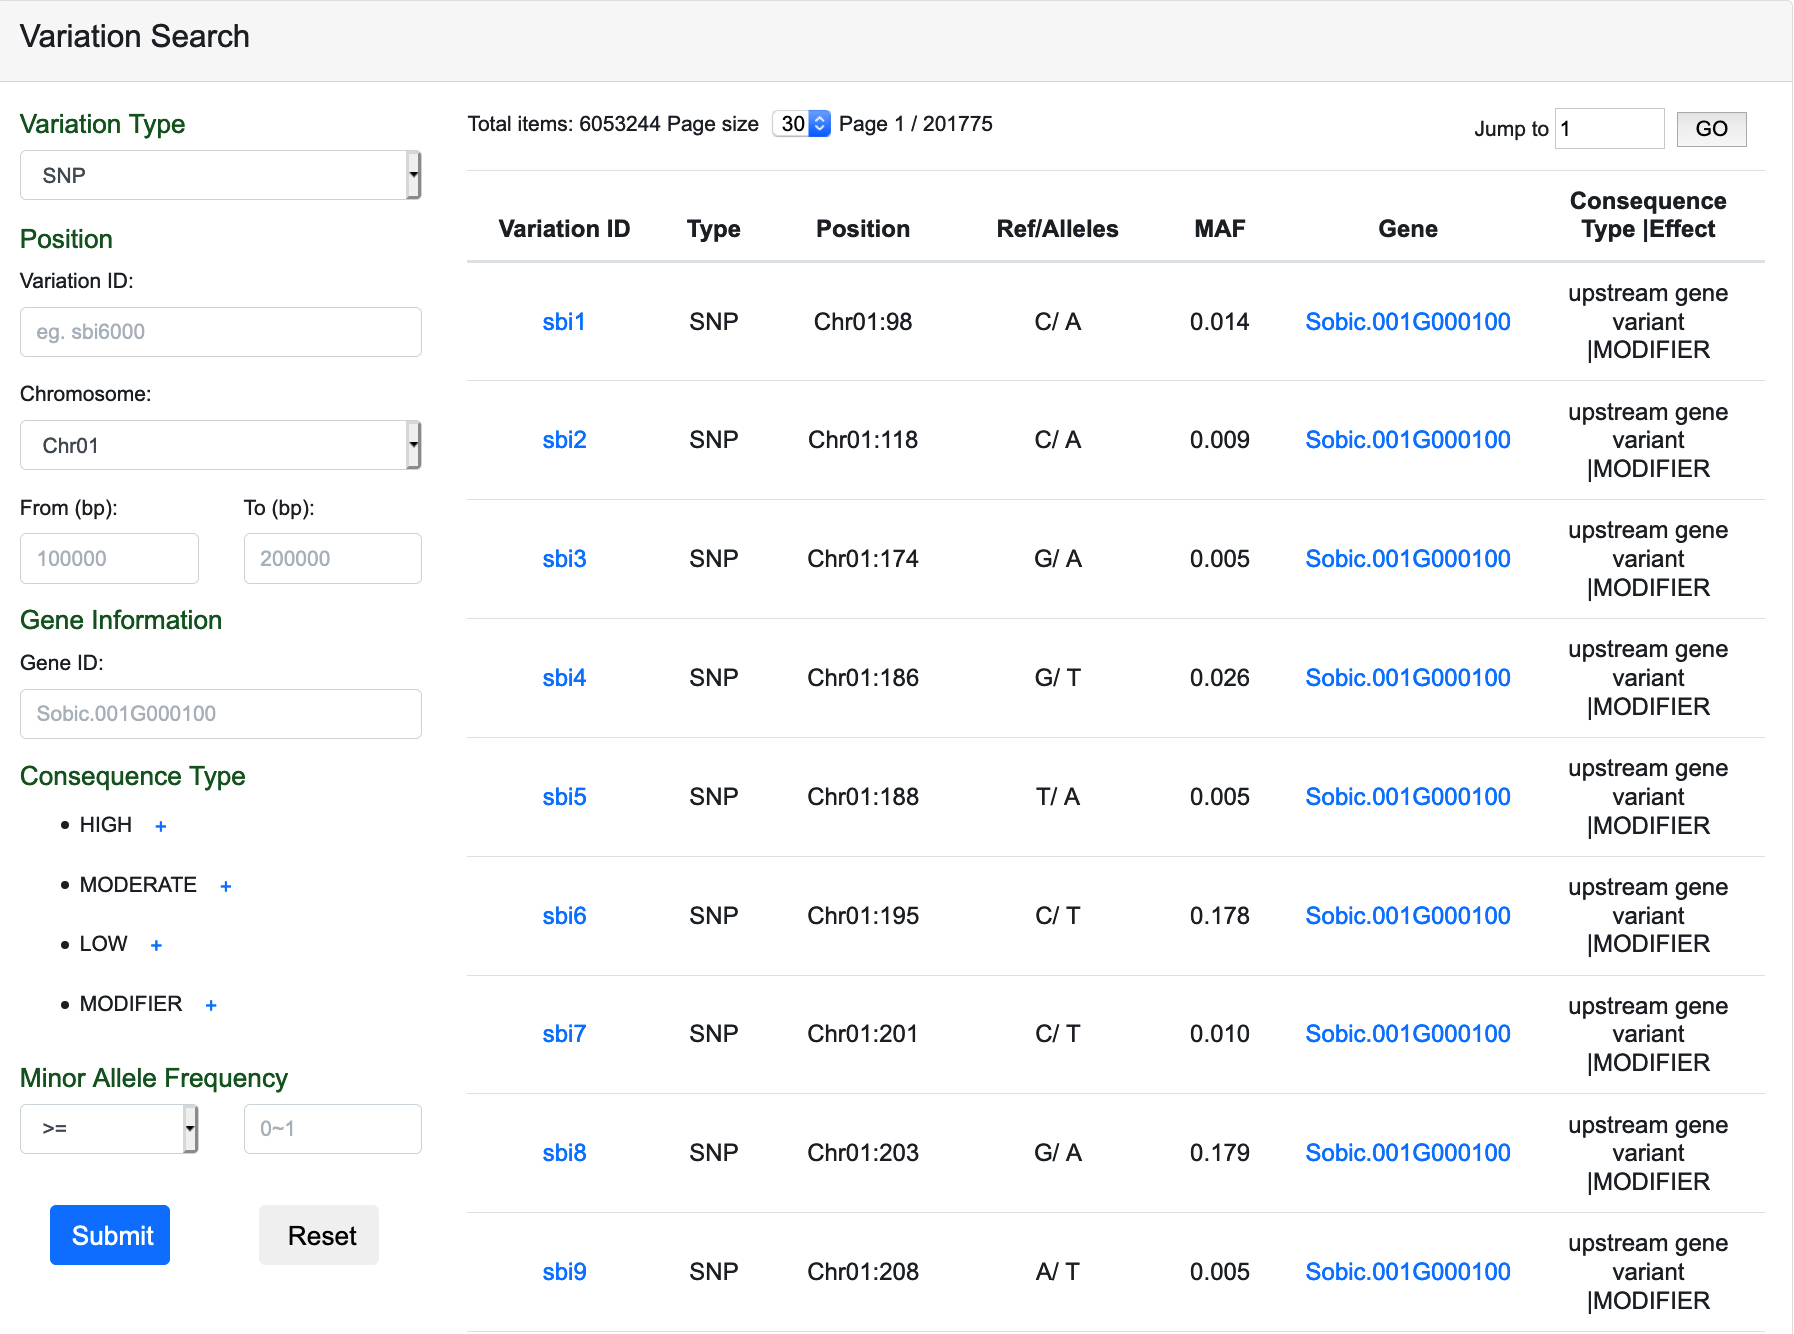1794x1334 pixels.
Task: Expand the HIGH consequence type plus icon
Action: tap(161, 826)
